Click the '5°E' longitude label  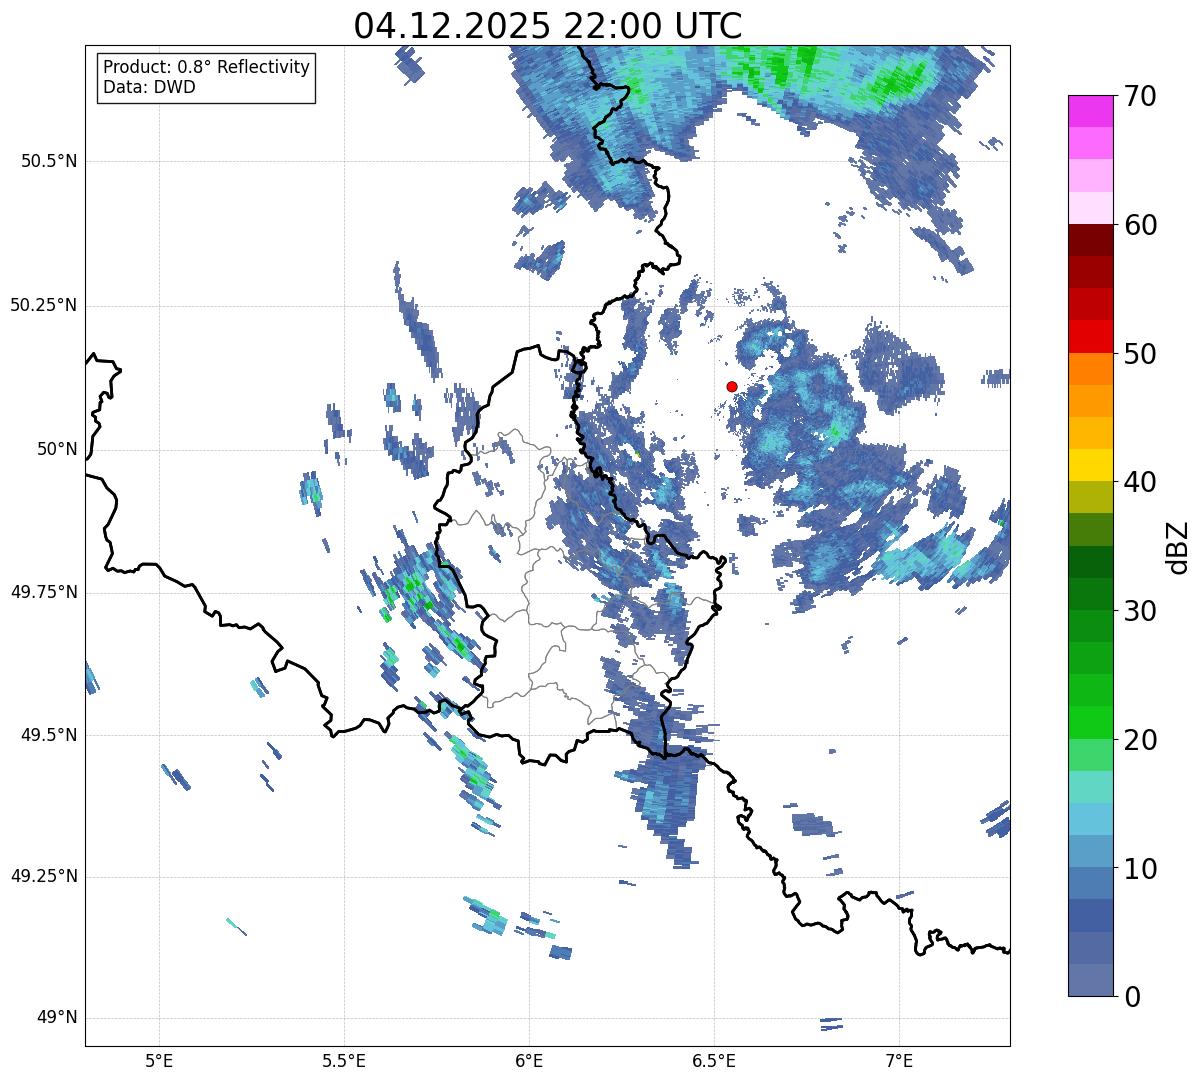(x=159, y=1060)
